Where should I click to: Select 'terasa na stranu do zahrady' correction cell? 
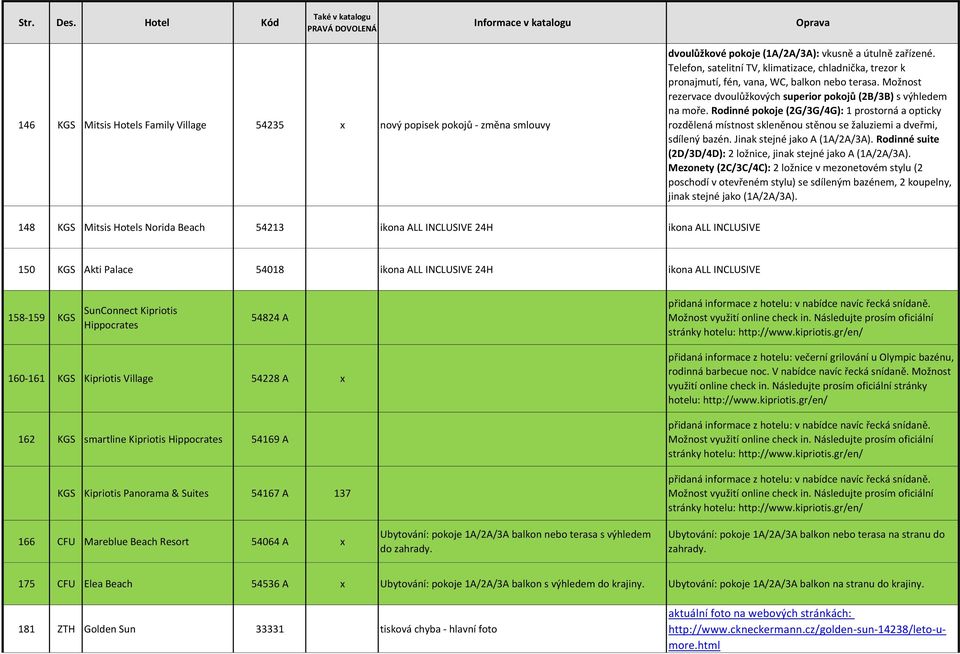(812, 541)
